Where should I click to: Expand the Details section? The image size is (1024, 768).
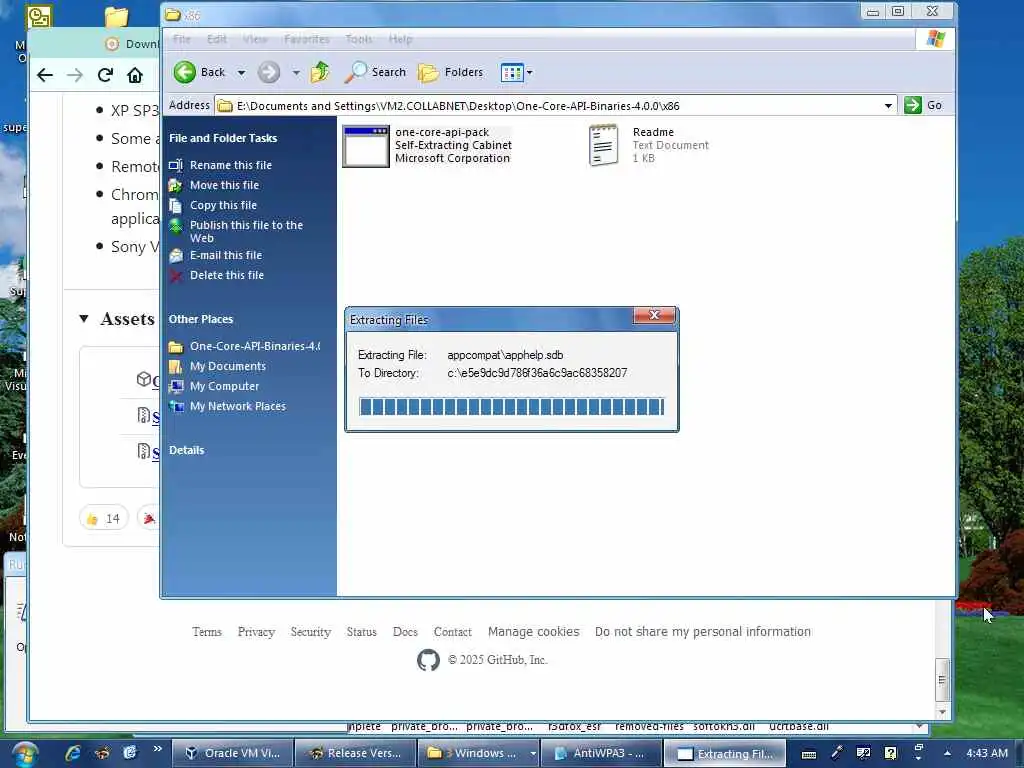click(186, 451)
